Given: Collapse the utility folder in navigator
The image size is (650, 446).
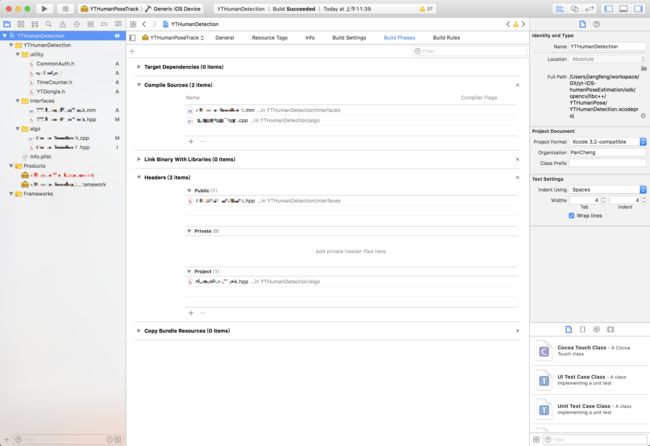Looking at the screenshot, I should pyautogui.click(x=17, y=54).
